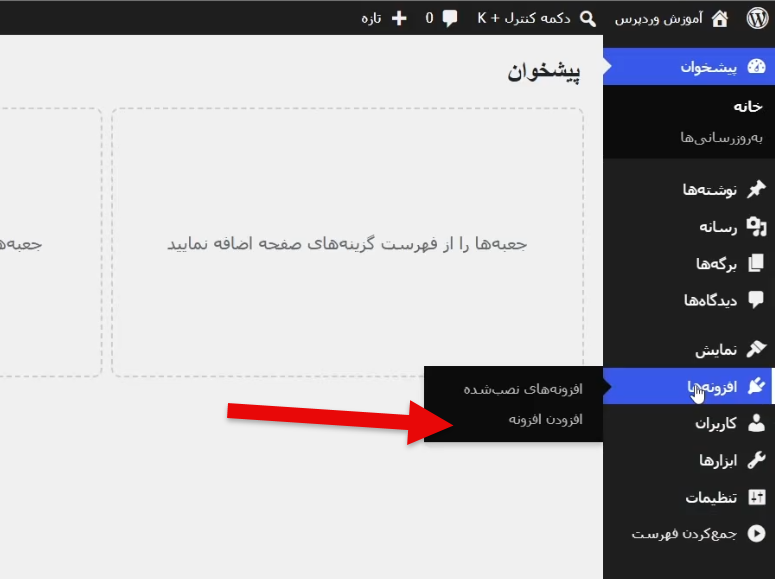Open the ابزارها tools menu
Image resolution: width=775 pixels, height=579 pixels.
(x=689, y=460)
